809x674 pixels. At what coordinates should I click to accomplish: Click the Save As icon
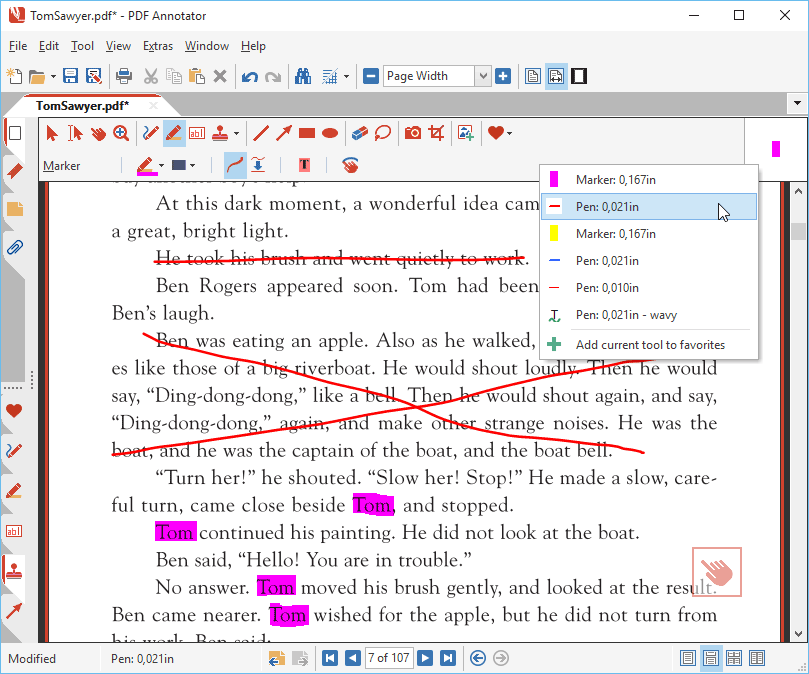coord(94,76)
